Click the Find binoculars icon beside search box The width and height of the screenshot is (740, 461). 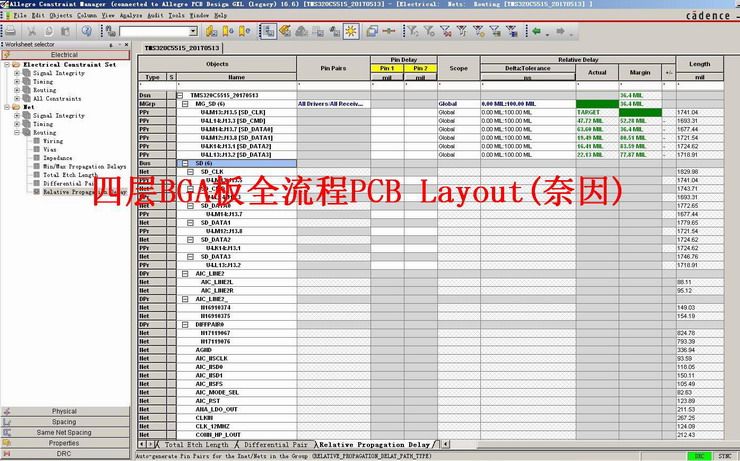[x=111, y=32]
